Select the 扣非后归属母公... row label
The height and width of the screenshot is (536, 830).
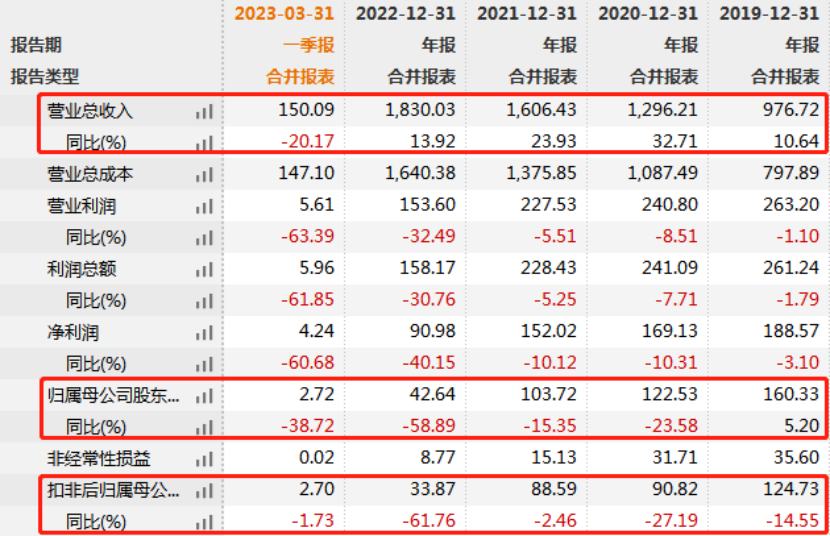113,490
